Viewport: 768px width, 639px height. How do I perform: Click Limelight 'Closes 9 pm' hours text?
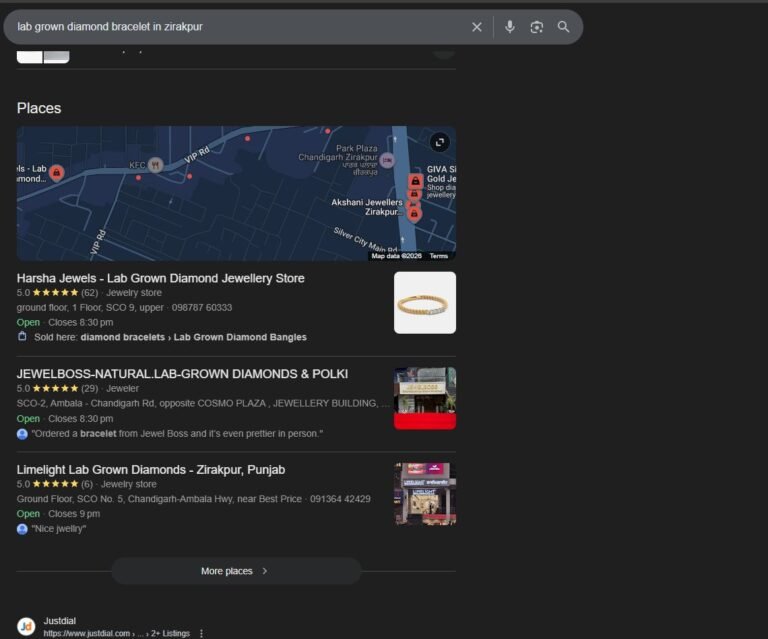[74, 514]
